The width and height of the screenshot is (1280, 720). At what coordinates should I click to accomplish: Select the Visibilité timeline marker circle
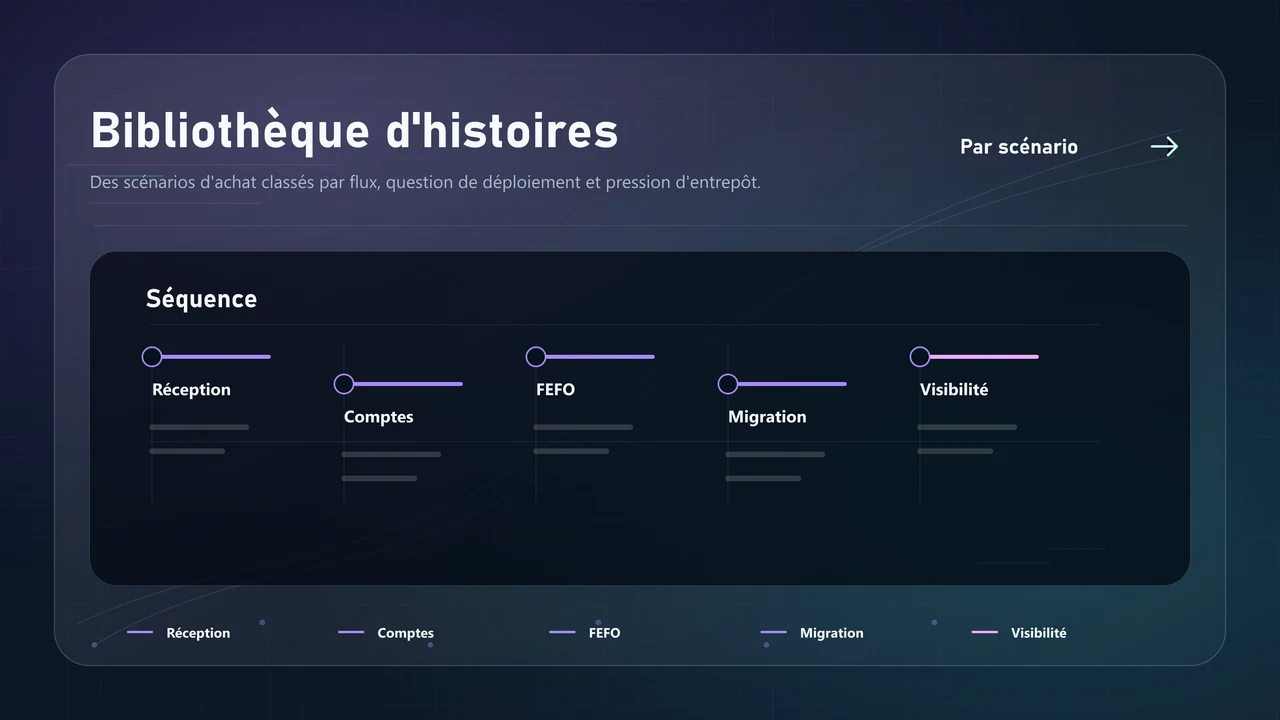[x=920, y=357]
